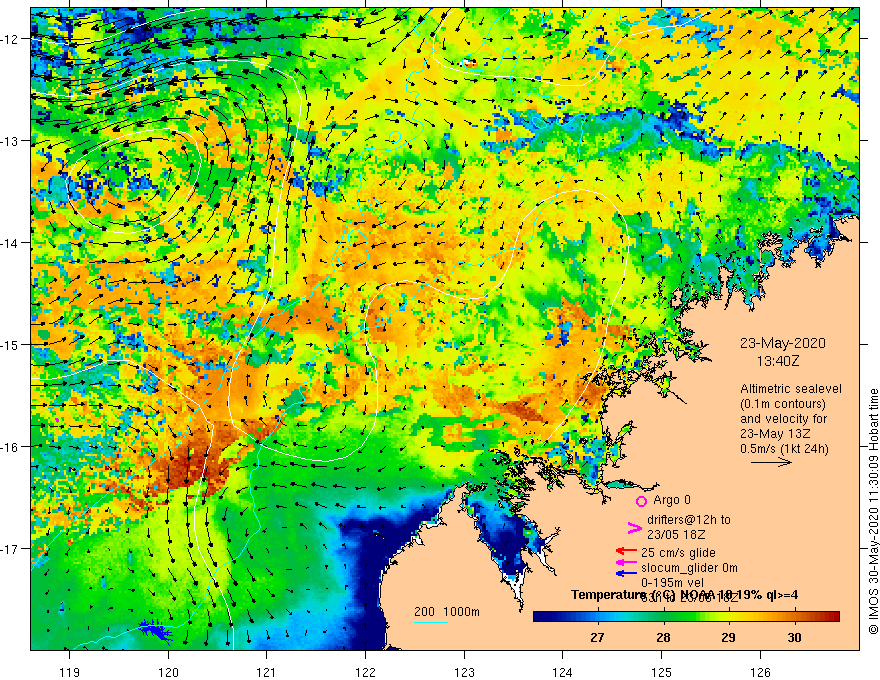Click the temperature color bar
The width and height of the screenshot is (880, 680).
(x=686, y=616)
